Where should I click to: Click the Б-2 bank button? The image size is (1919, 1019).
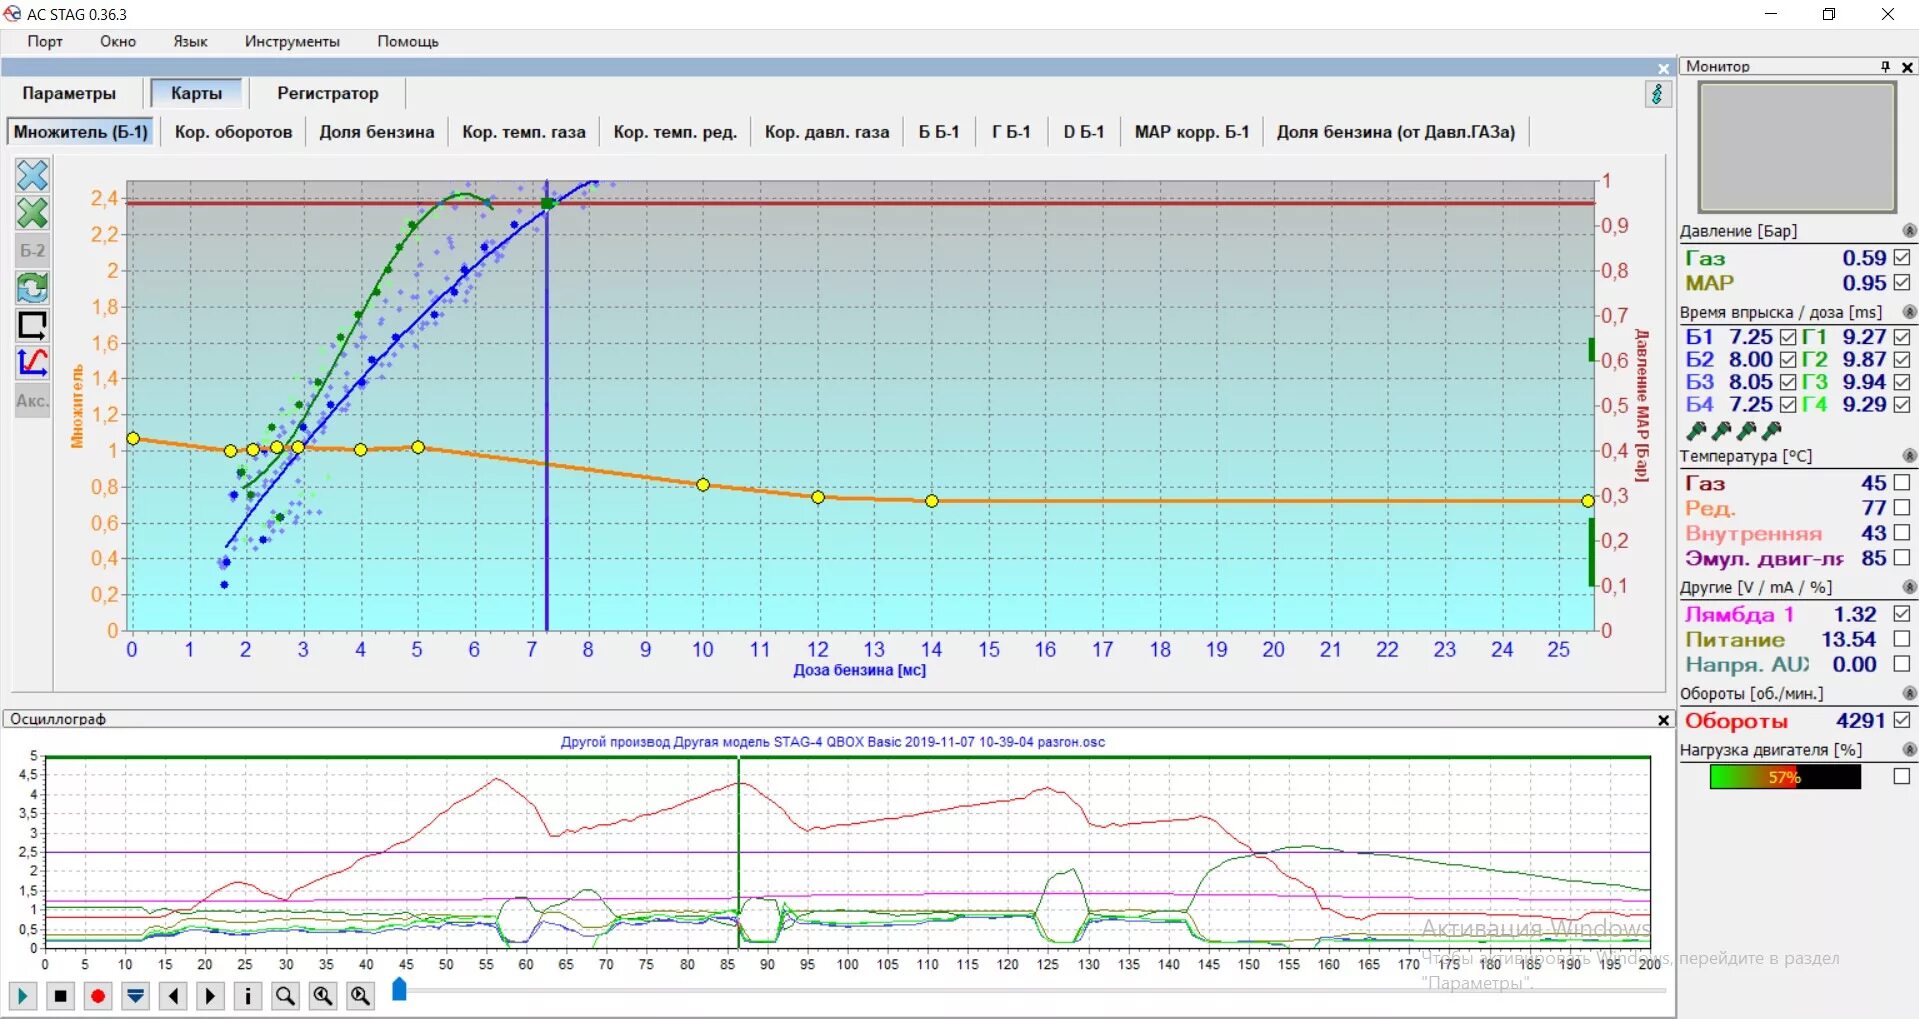pos(32,251)
